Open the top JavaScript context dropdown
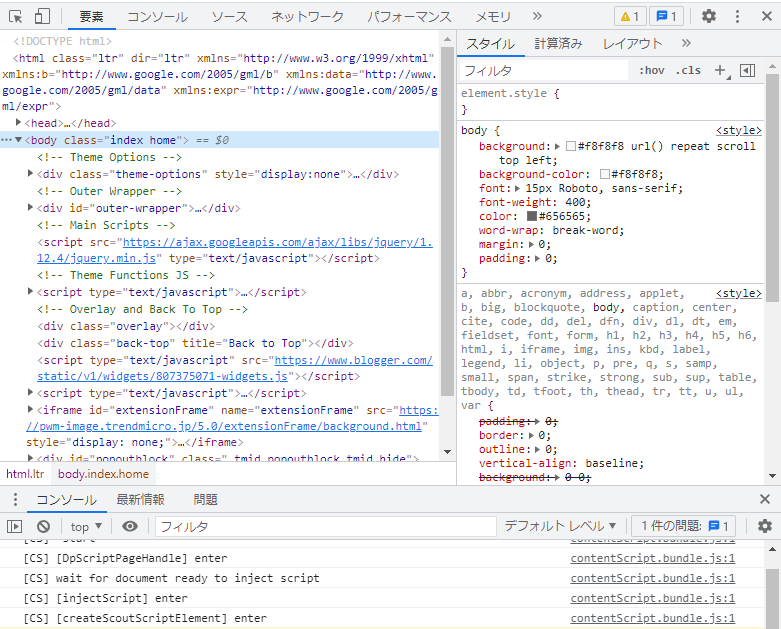781x629 pixels. pos(86,526)
